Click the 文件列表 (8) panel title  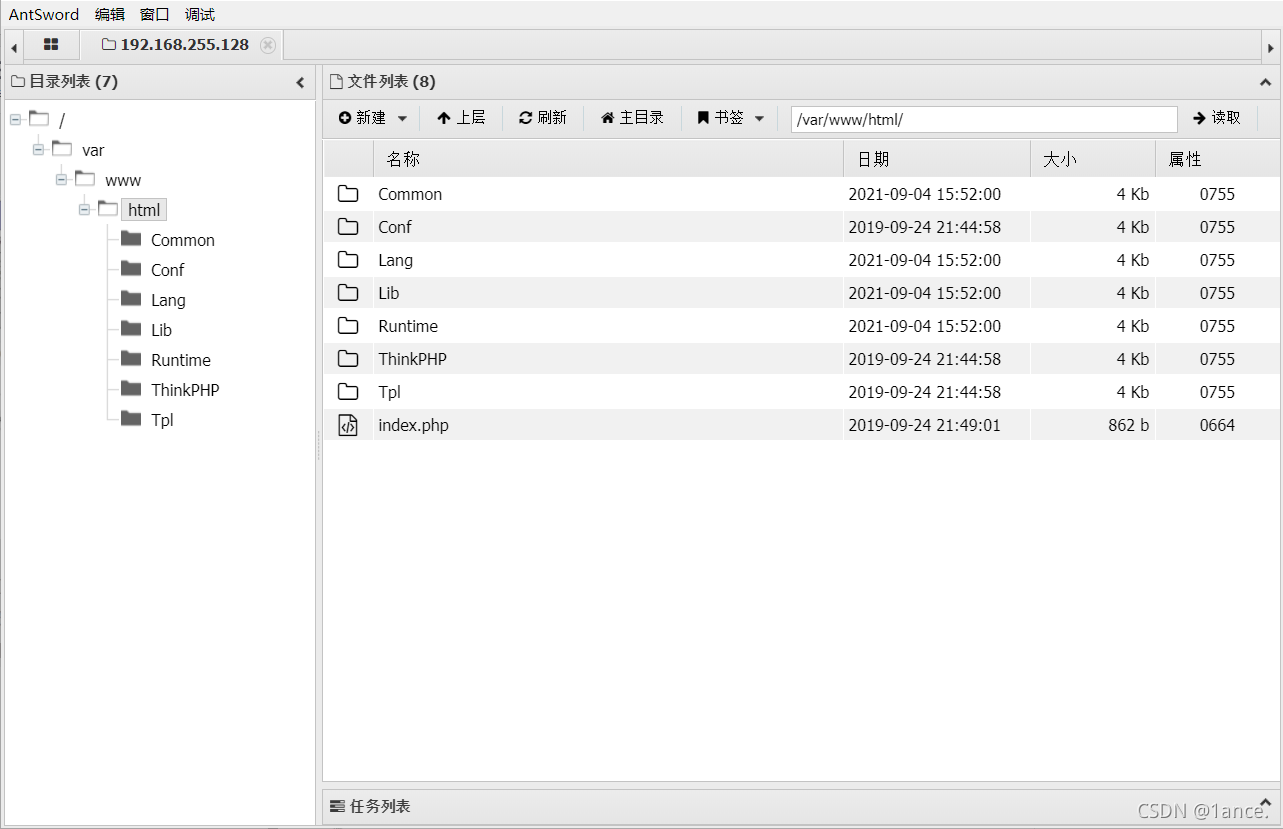click(x=391, y=82)
